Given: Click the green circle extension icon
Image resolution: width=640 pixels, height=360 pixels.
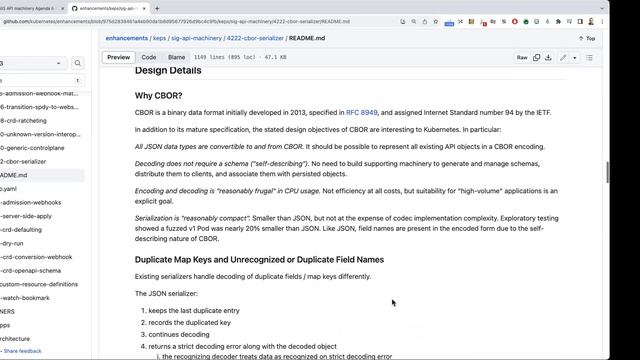Looking at the screenshot, I should click(x=526, y=22).
